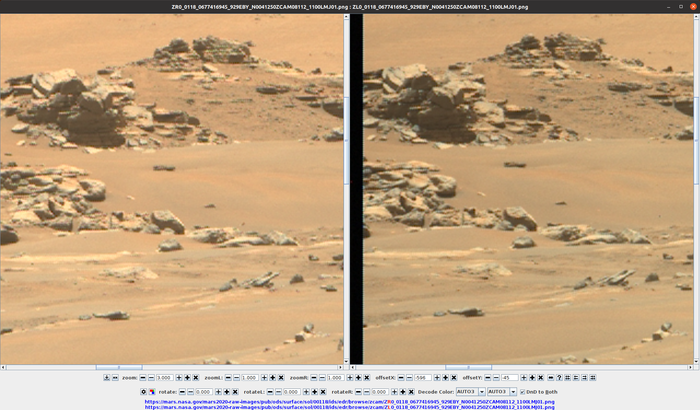Click the bold plus button for zoomR
This screenshot has height=410, width=700.
tap(358, 378)
